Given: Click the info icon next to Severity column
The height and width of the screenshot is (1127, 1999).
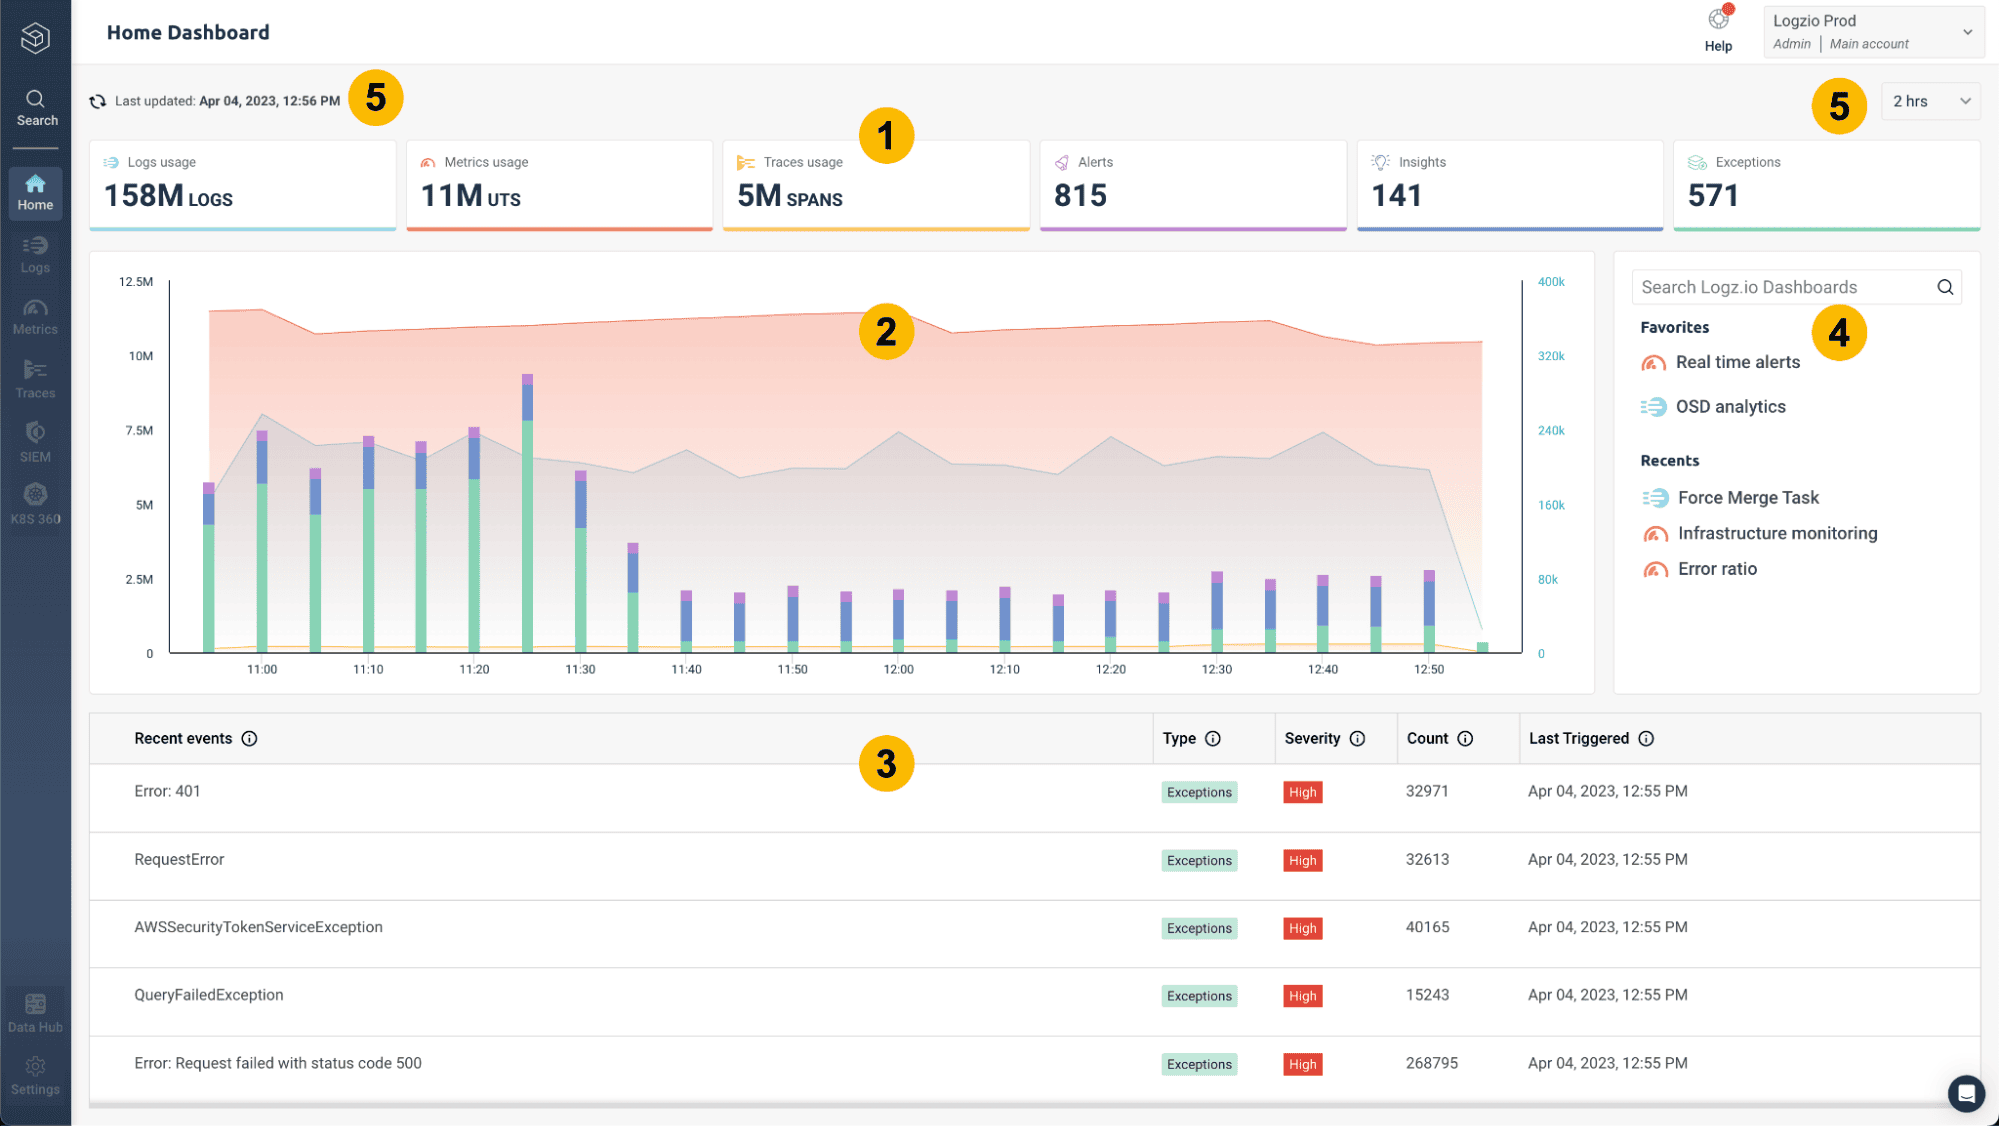Looking at the screenshot, I should click(x=1357, y=738).
